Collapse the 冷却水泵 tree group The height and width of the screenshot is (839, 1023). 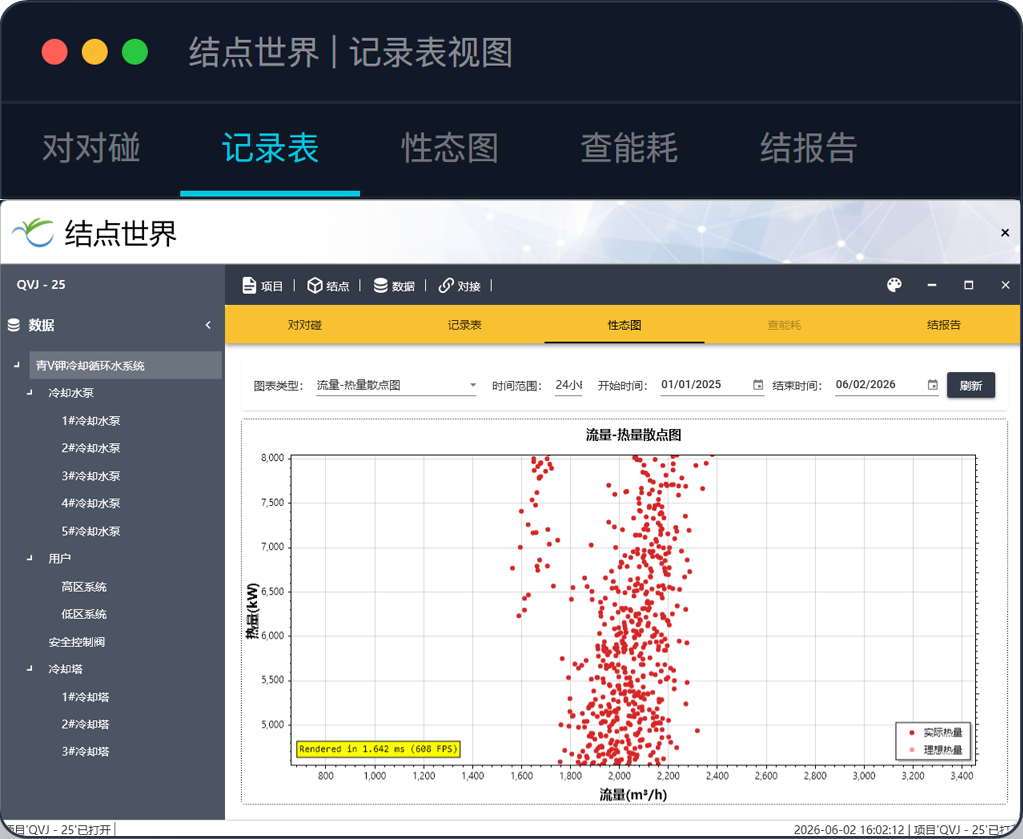[x=29, y=393]
